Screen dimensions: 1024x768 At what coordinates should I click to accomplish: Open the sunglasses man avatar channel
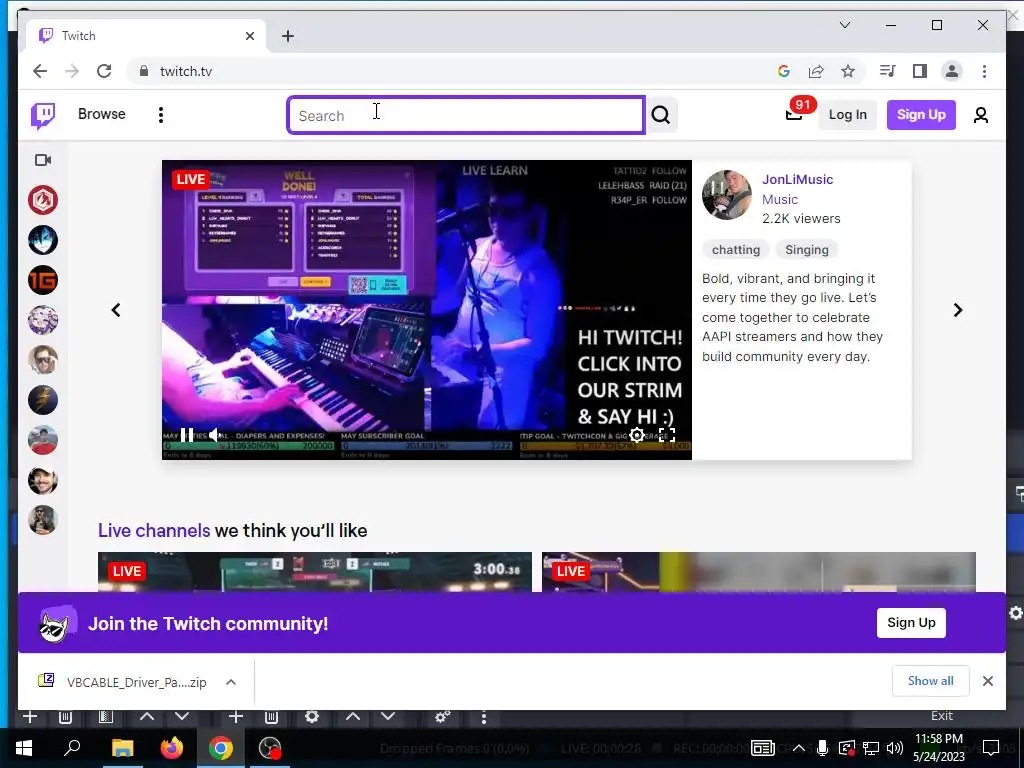click(43, 360)
